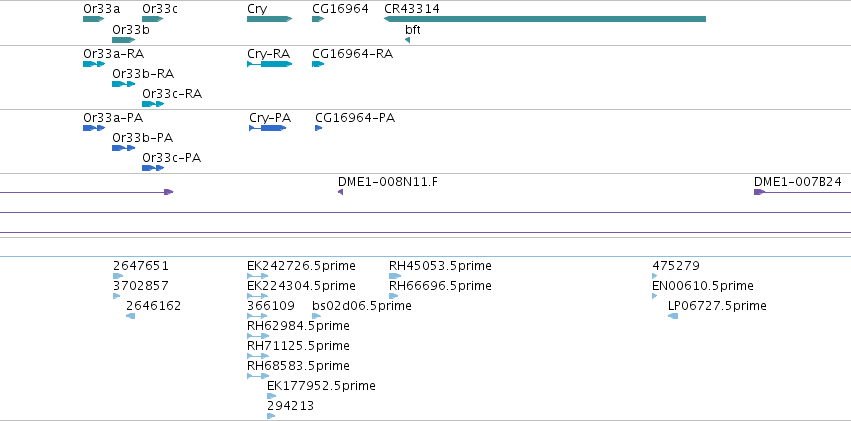Click the DME1-007B24 clone feature
851x421 pixels.
[802, 192]
